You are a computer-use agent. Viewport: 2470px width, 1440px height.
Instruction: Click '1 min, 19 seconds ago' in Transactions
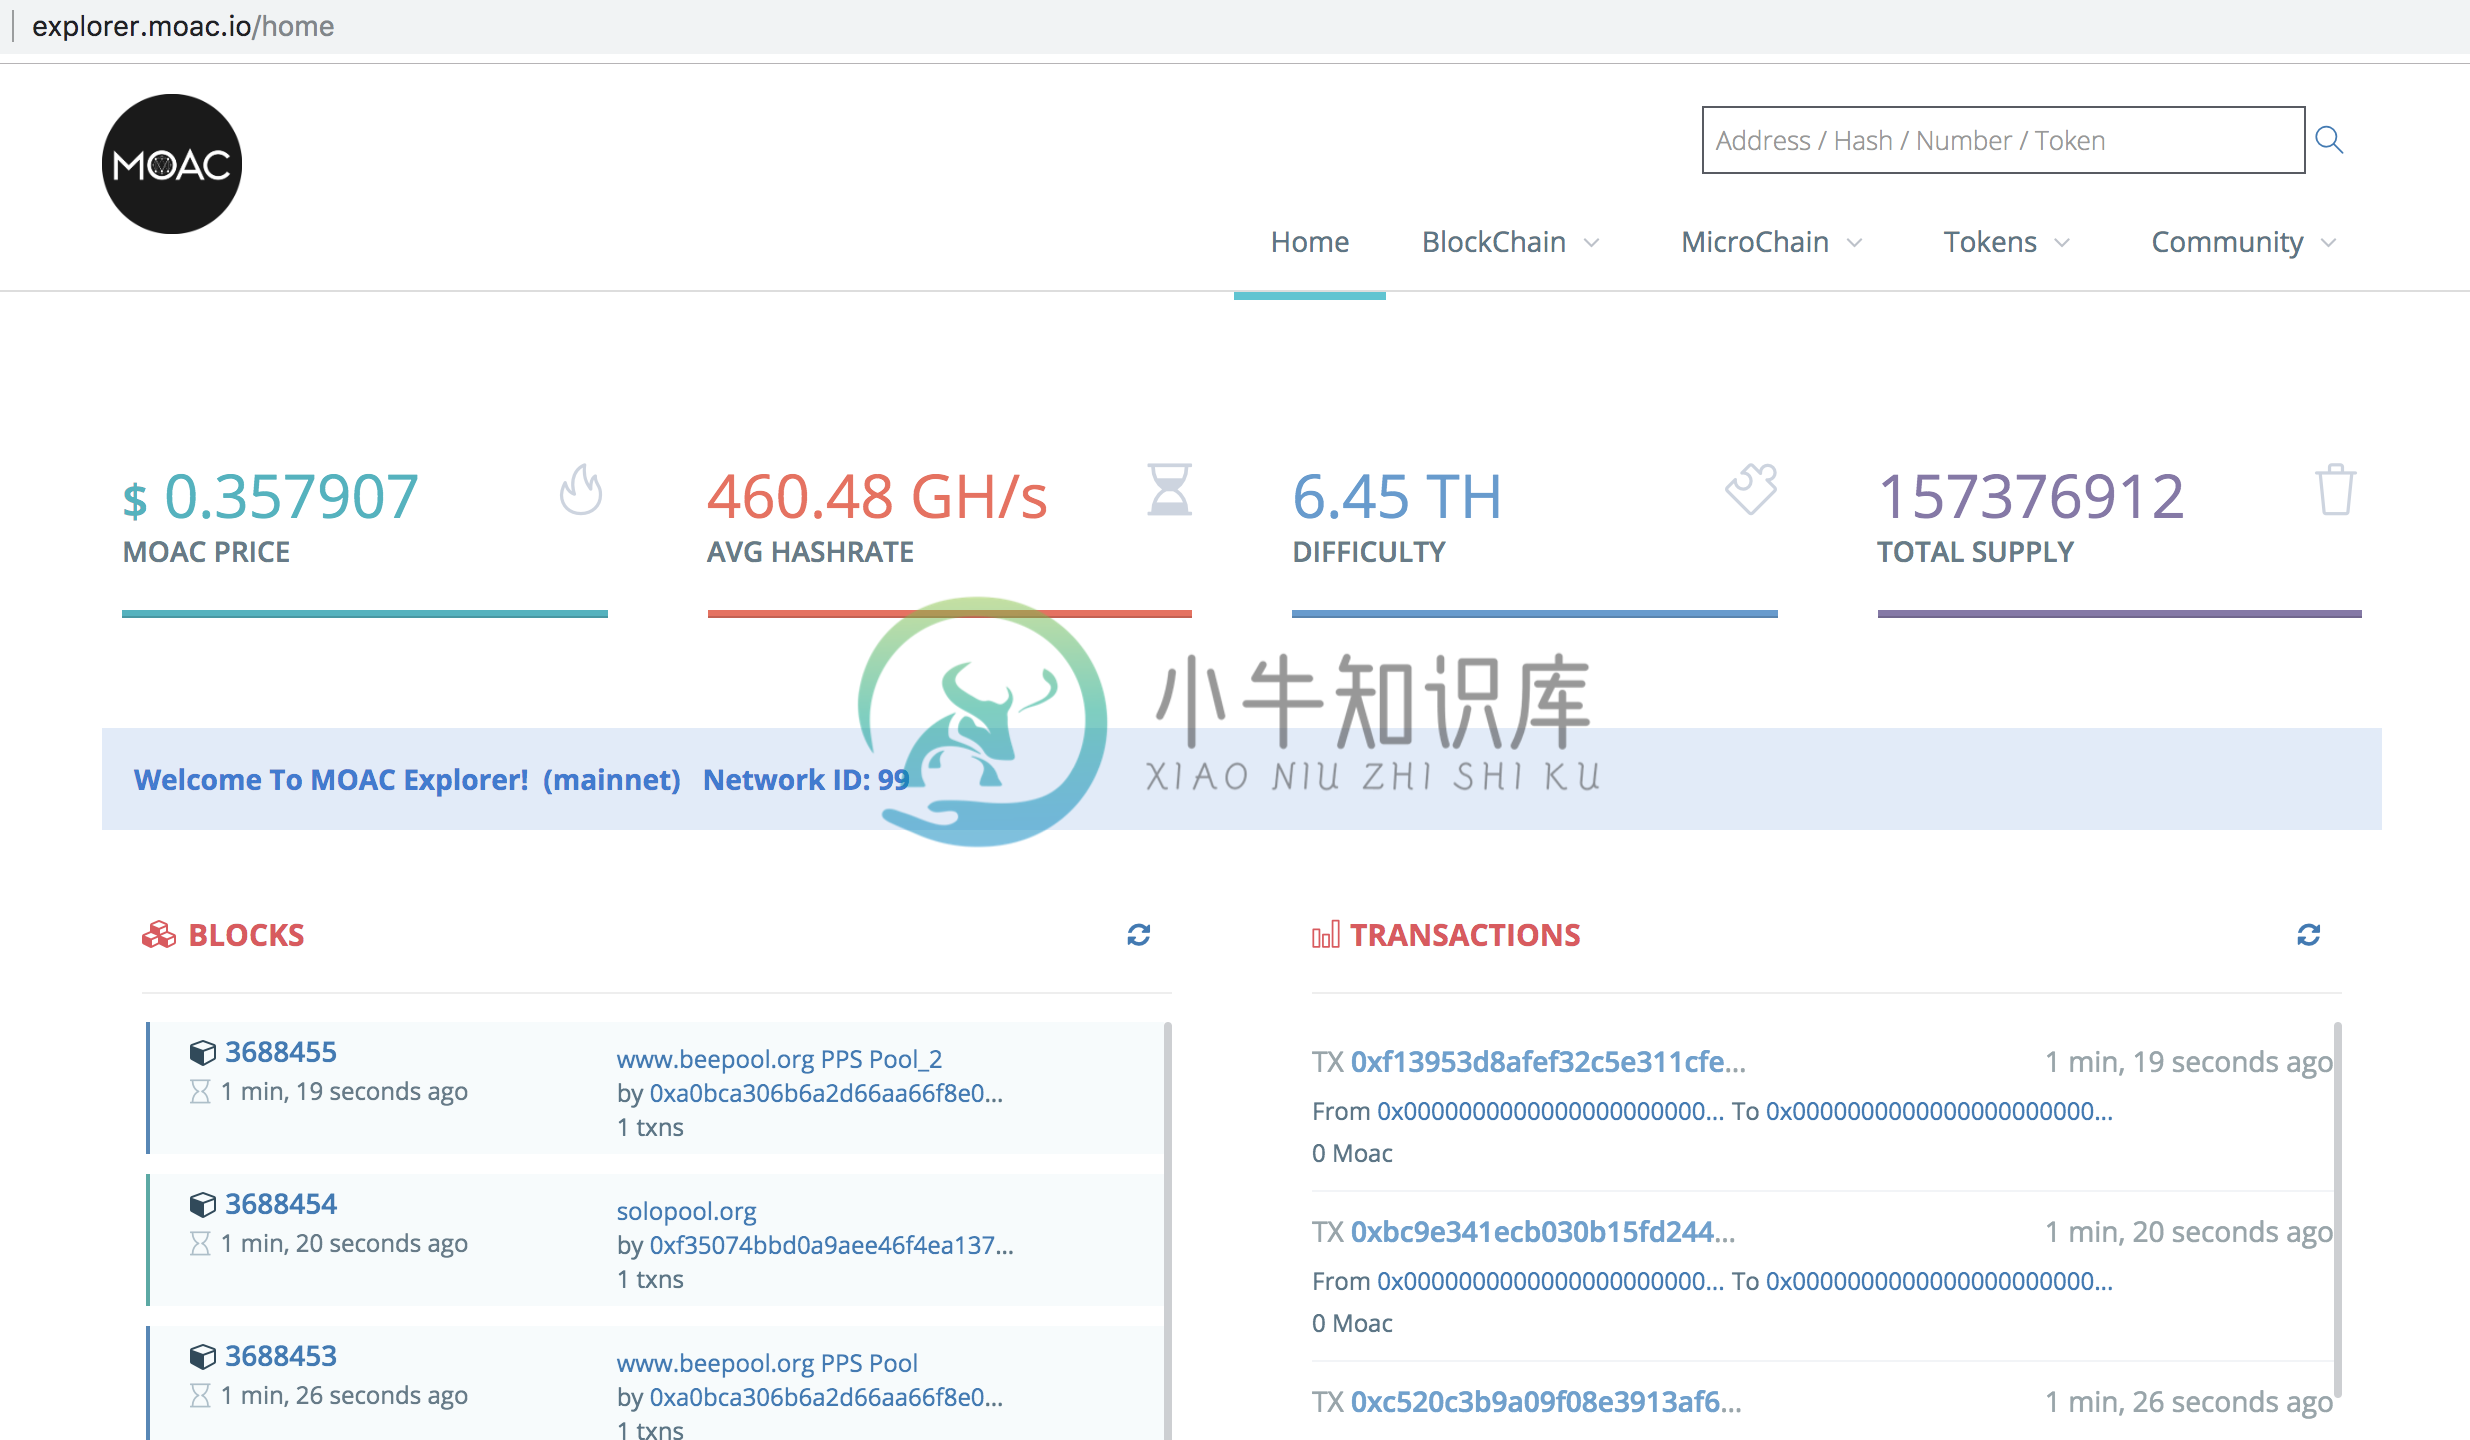2188,1062
